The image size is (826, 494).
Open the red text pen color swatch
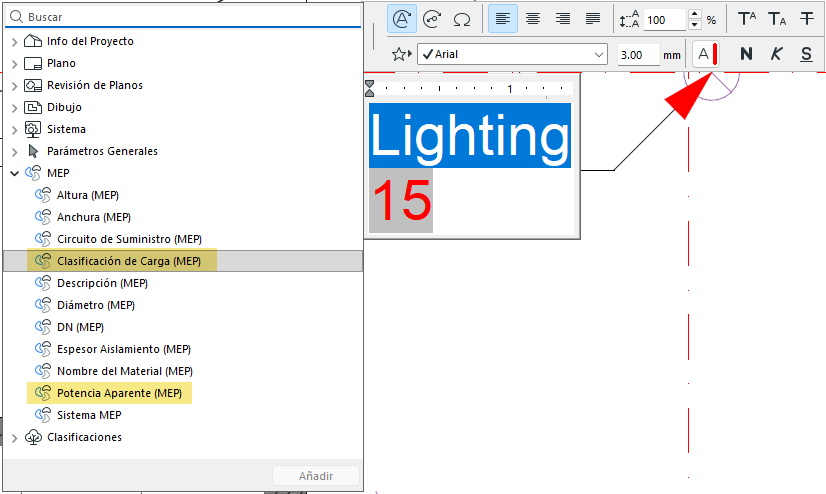[x=706, y=54]
